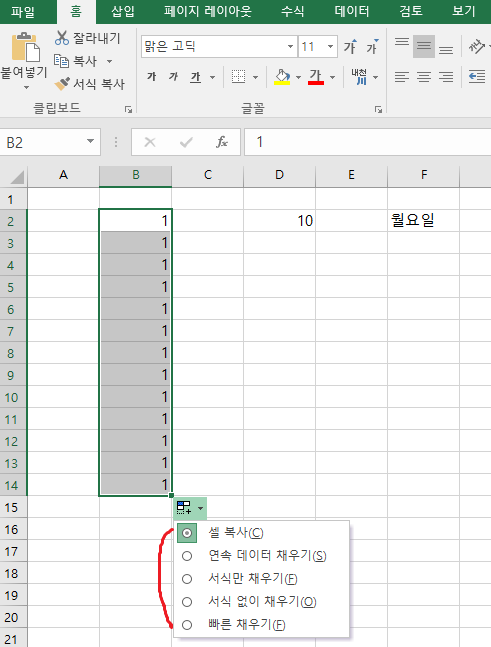Toggle bold 가 formatting

pos(151,77)
